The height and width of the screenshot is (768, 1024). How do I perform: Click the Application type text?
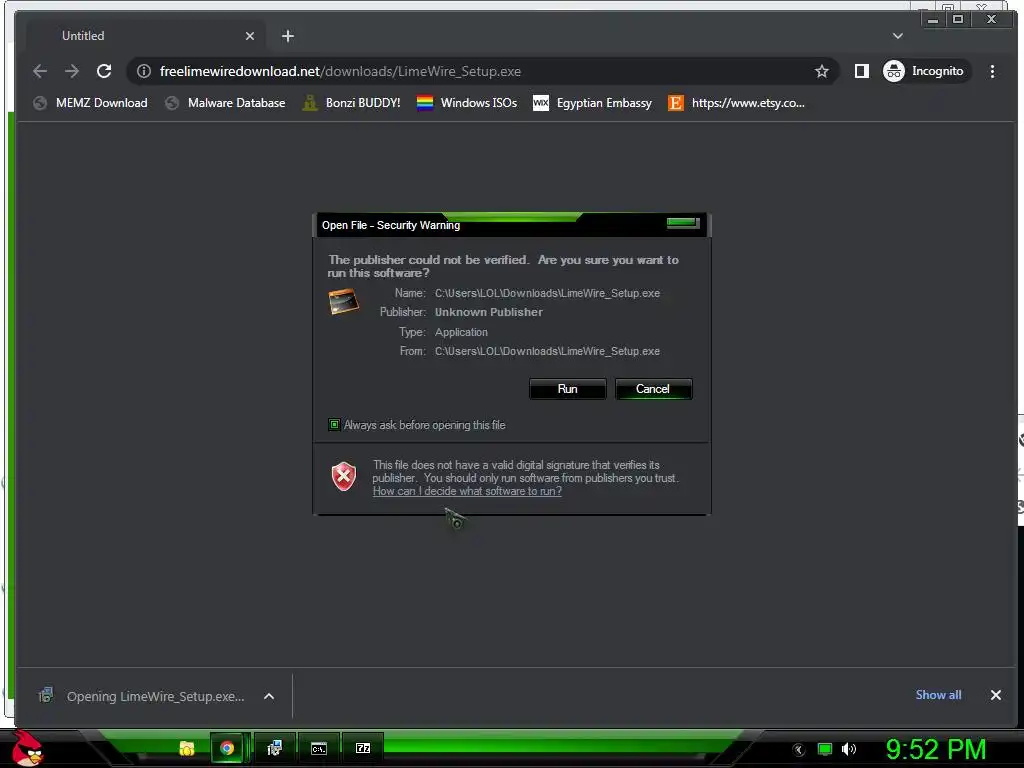(x=461, y=332)
